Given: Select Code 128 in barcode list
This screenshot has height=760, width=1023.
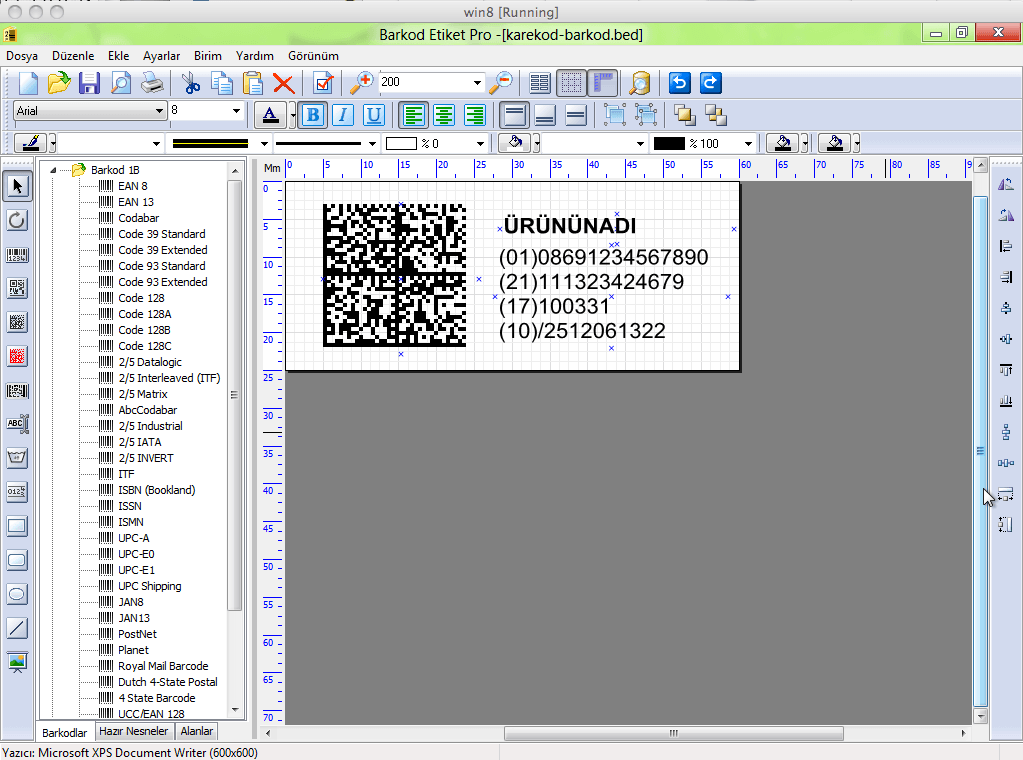Looking at the screenshot, I should point(141,298).
